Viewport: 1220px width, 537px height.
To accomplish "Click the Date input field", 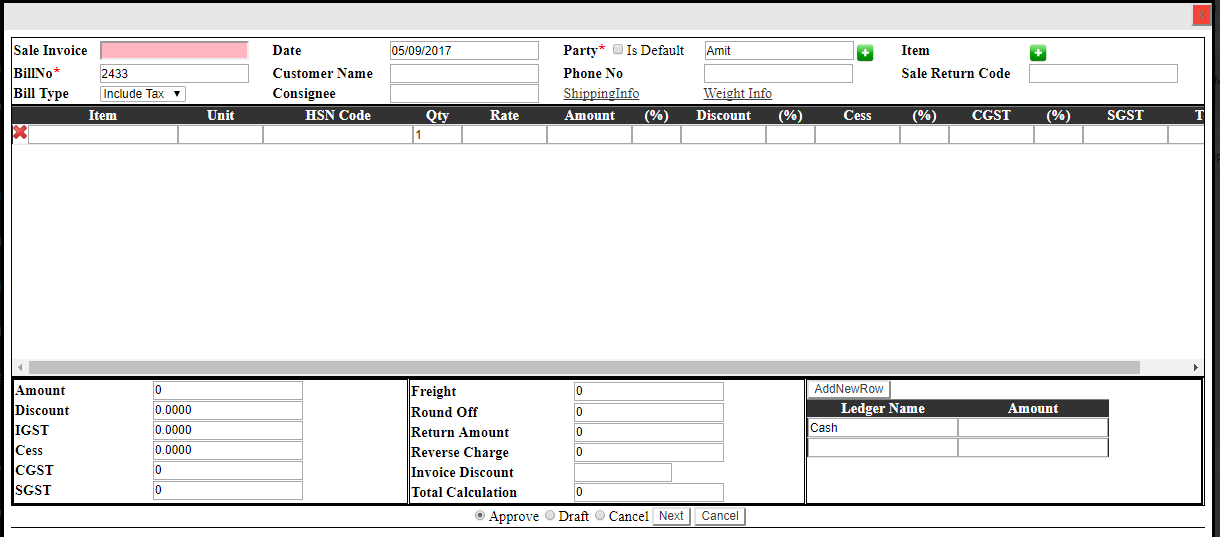I will tap(464, 51).
